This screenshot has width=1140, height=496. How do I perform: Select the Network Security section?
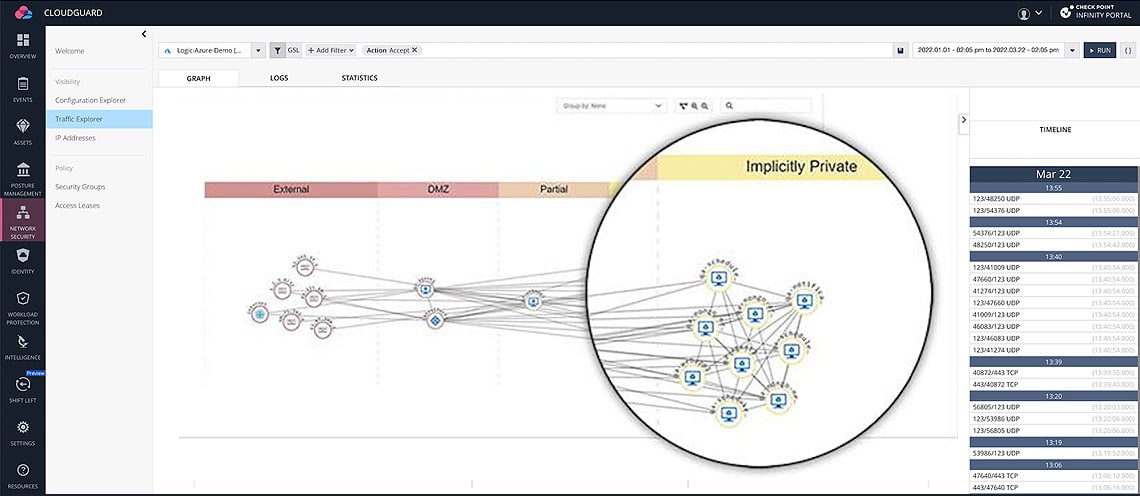tap(23, 221)
